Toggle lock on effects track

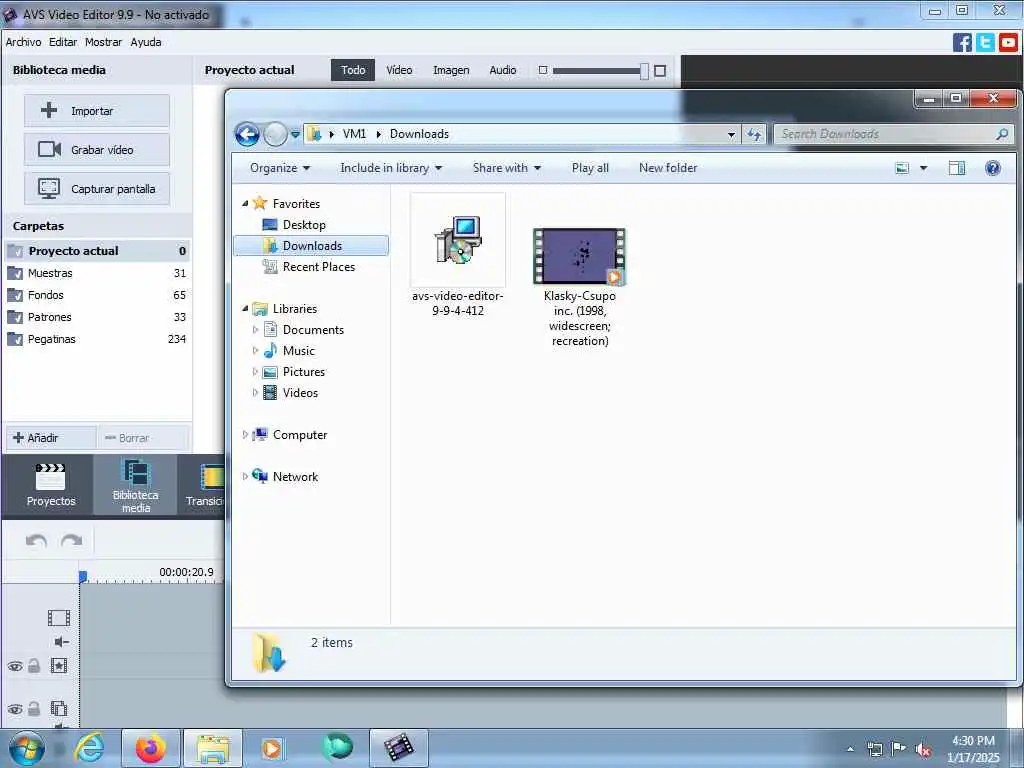pyautogui.click(x=34, y=666)
